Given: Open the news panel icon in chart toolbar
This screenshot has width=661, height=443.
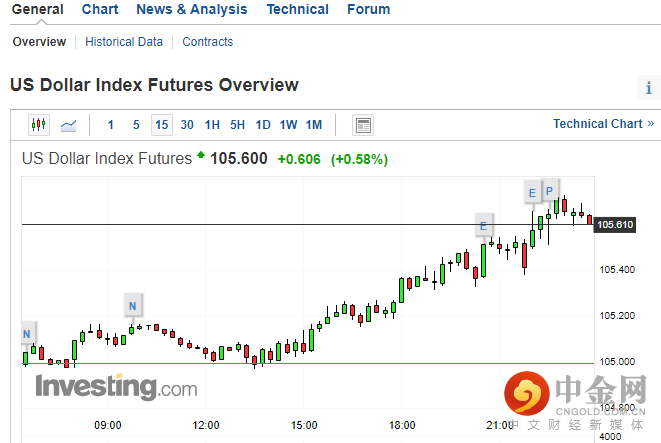Looking at the screenshot, I should pos(363,125).
